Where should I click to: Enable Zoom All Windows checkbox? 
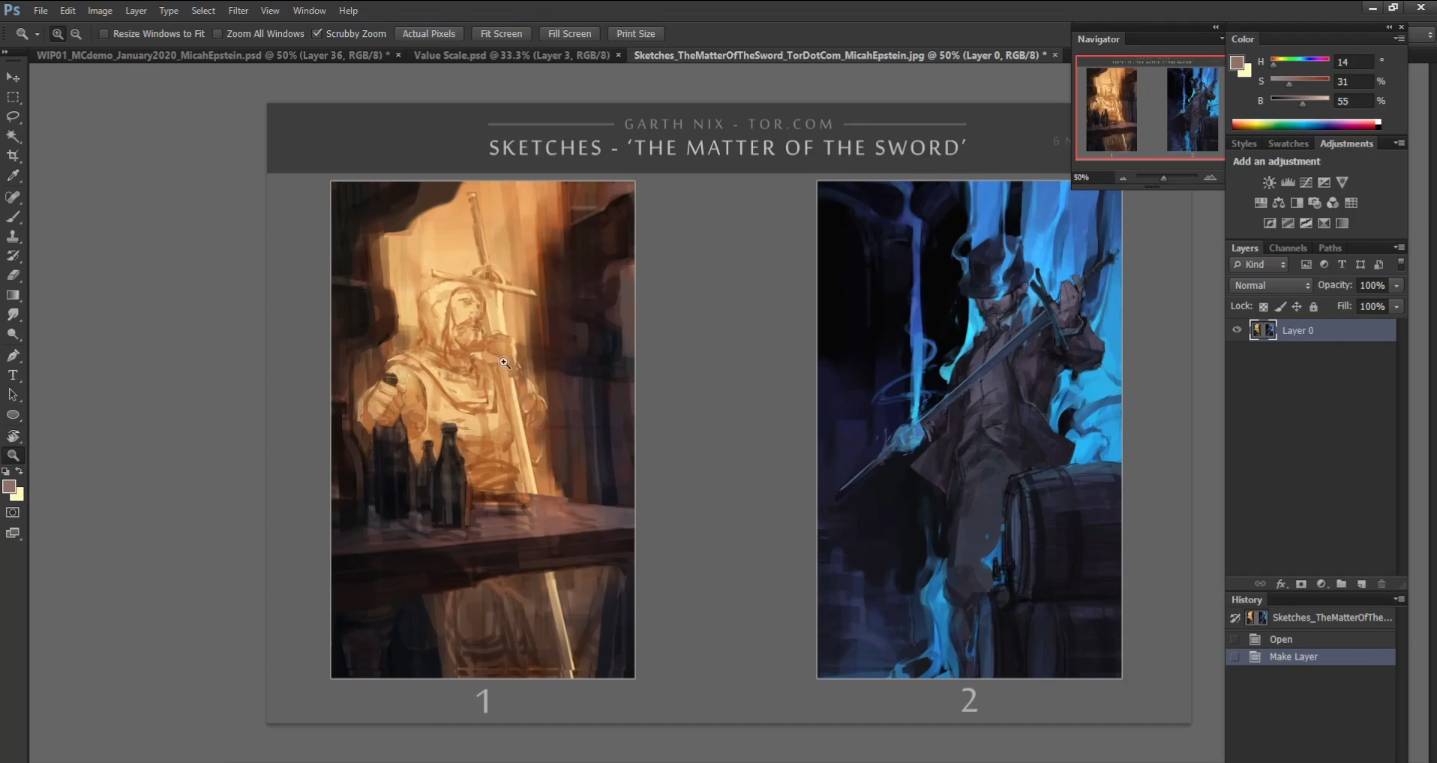pos(218,34)
